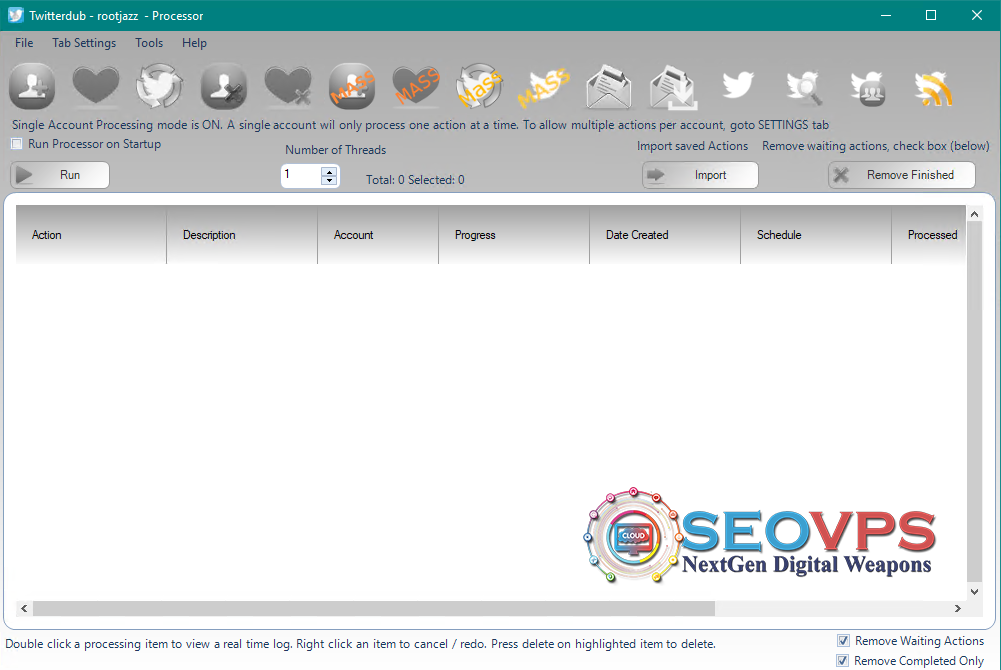This screenshot has width=1001, height=670.
Task: Open the Mass Tweet bird icon
Action: 544,86
